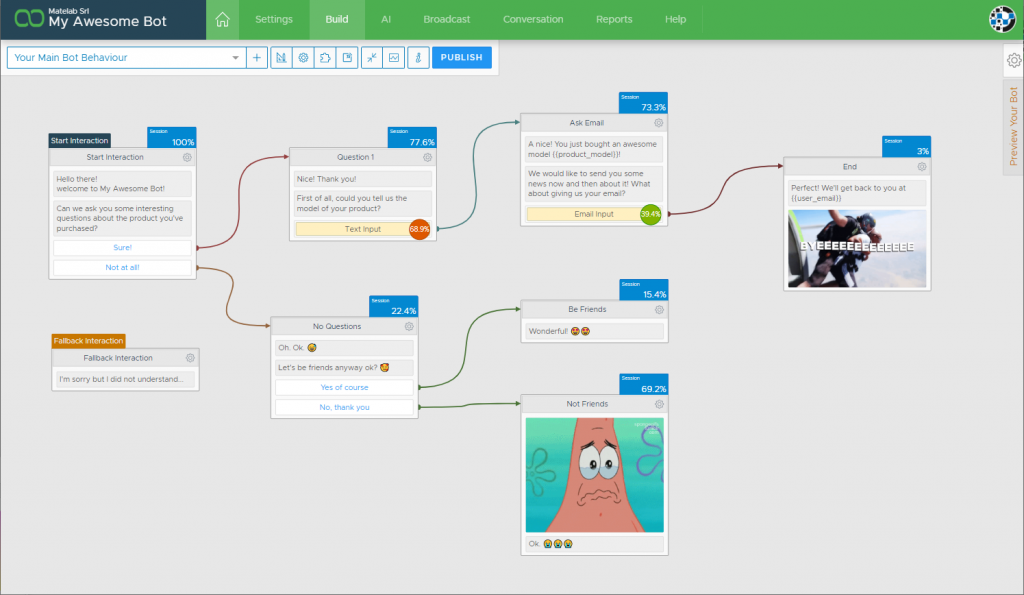Screen dimensions: 1024x595
Task: Open the bot behavior settings gear in toolbar
Action: [x=303, y=57]
